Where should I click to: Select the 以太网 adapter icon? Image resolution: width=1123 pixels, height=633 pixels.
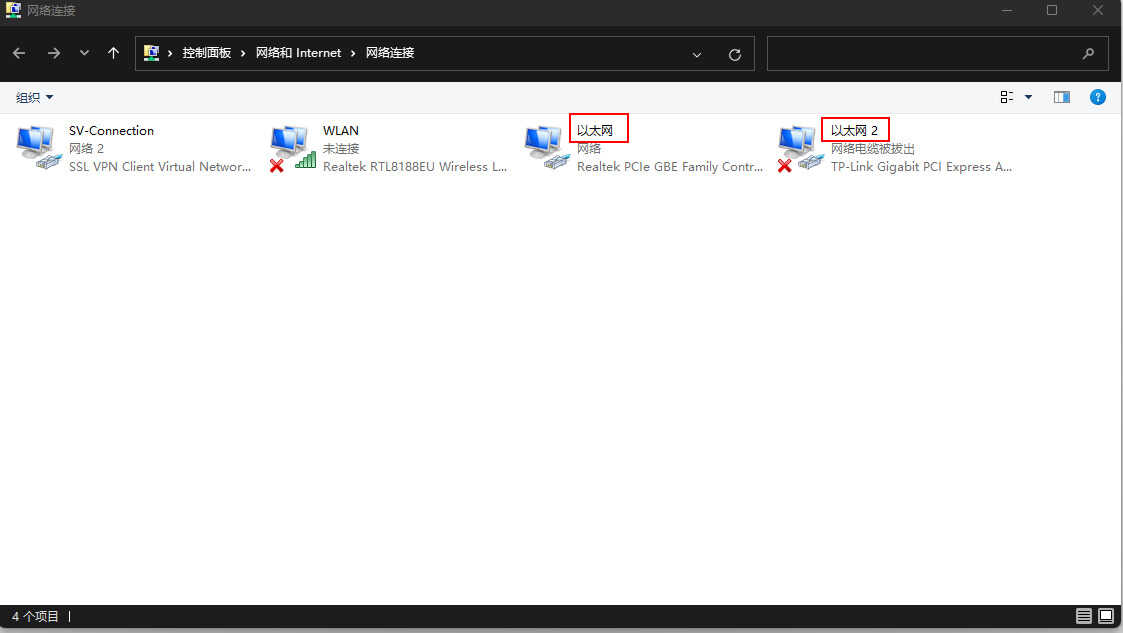pos(547,148)
